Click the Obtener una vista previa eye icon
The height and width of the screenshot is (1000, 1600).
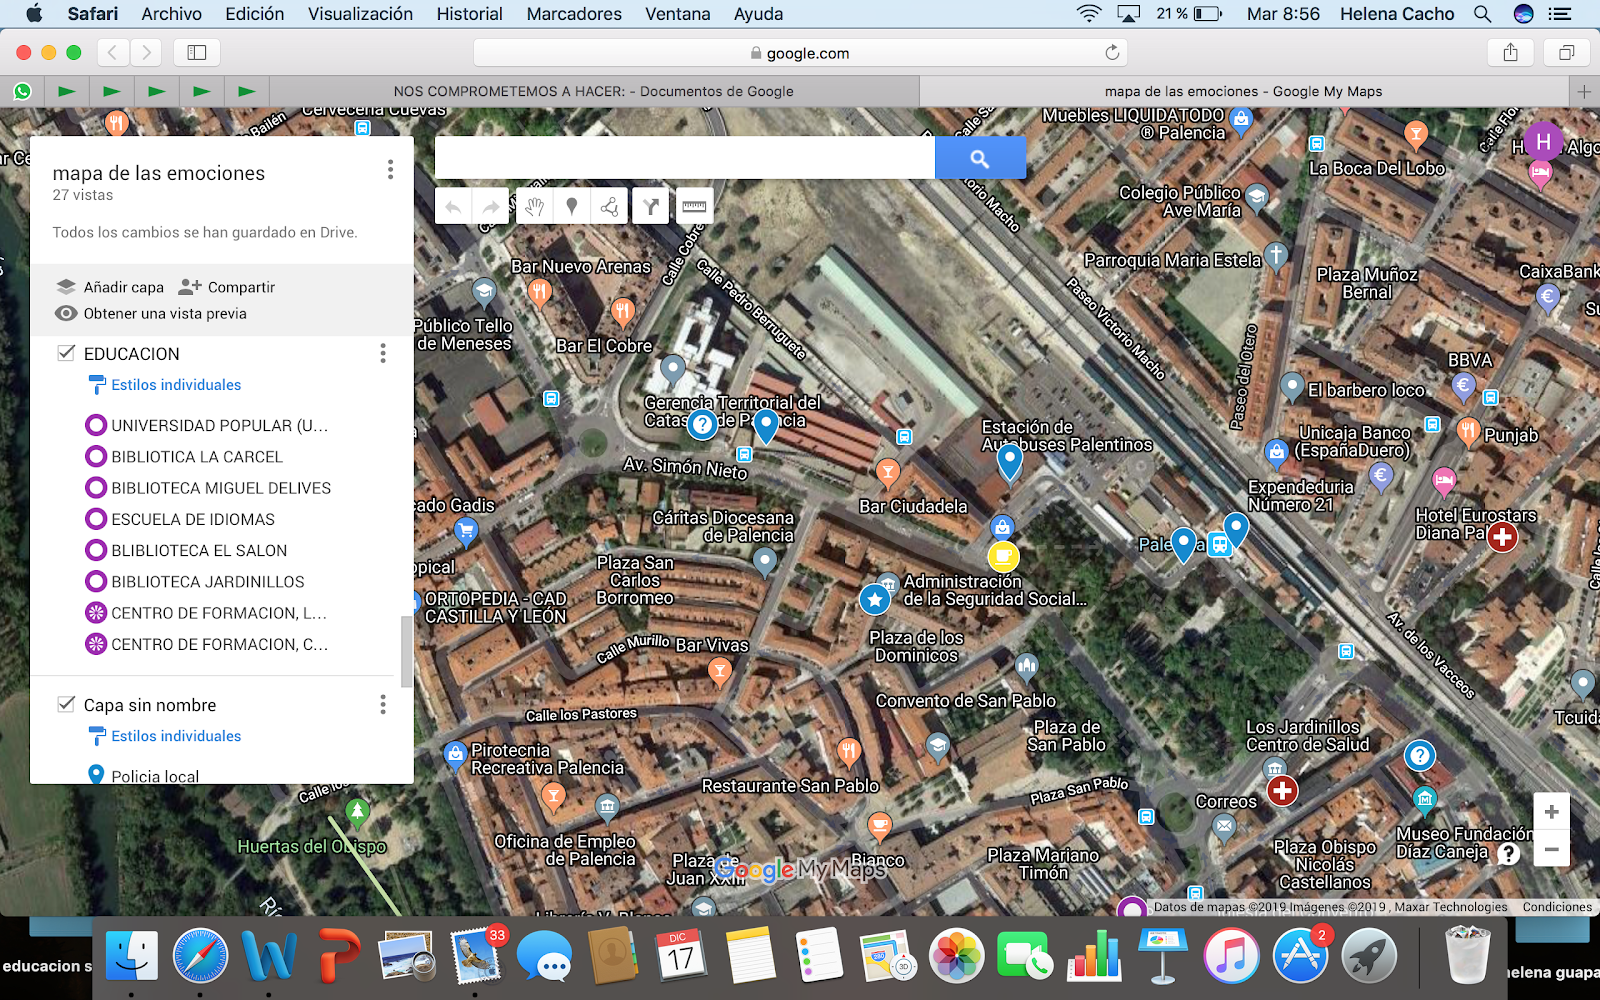tap(66, 313)
